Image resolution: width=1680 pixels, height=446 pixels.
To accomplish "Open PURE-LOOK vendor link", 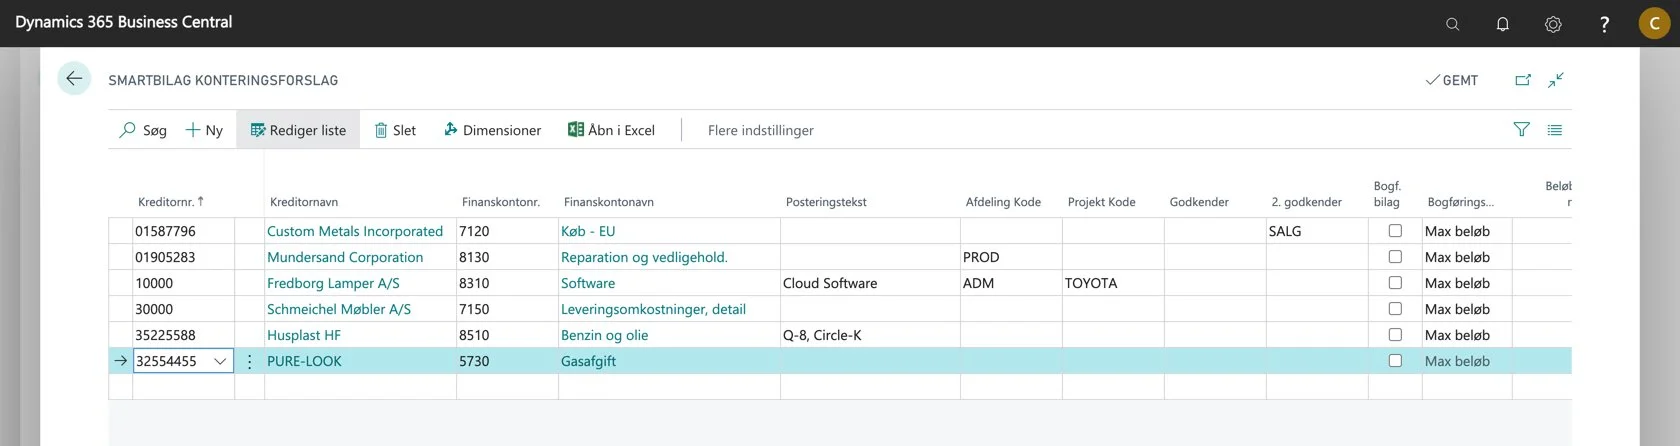I will [x=304, y=361].
